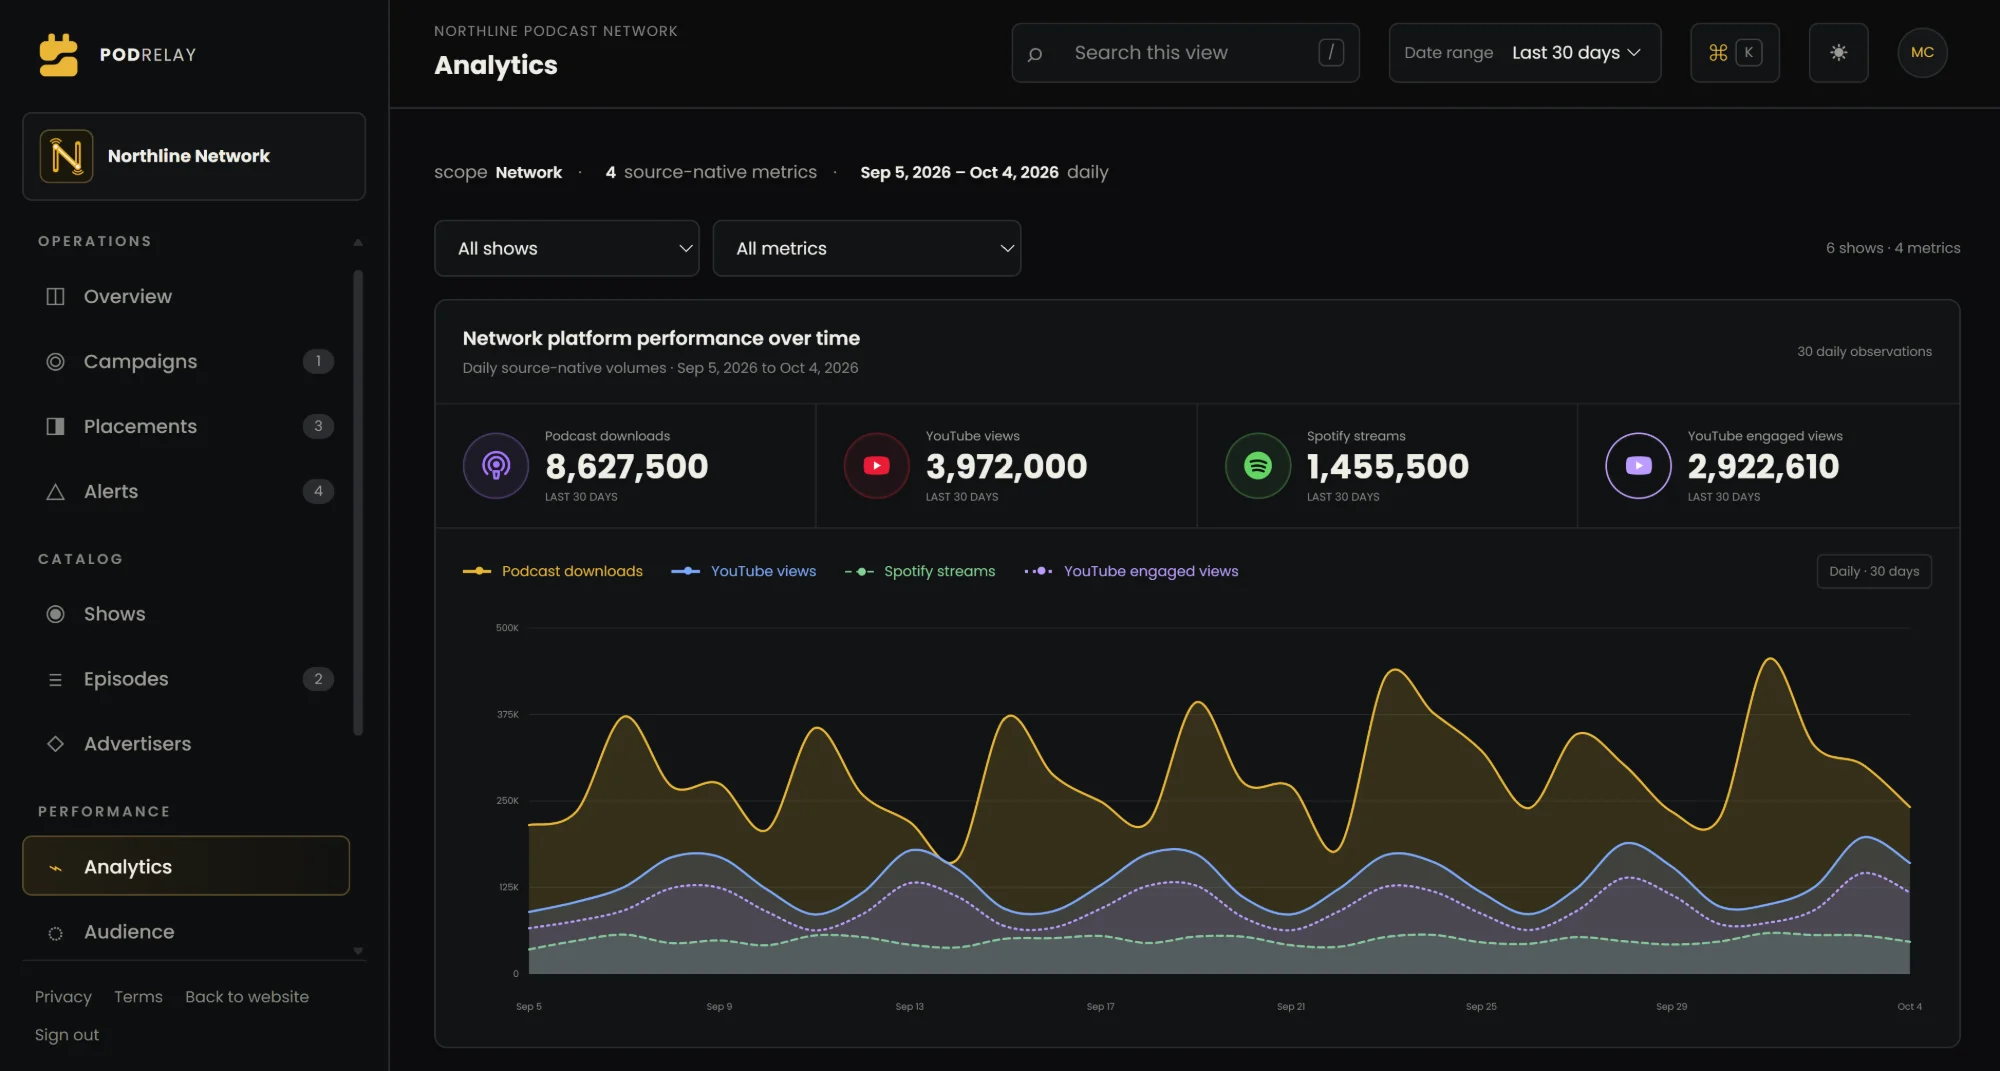2000x1071 pixels.
Task: Click Sign out
Action: (x=67, y=1035)
